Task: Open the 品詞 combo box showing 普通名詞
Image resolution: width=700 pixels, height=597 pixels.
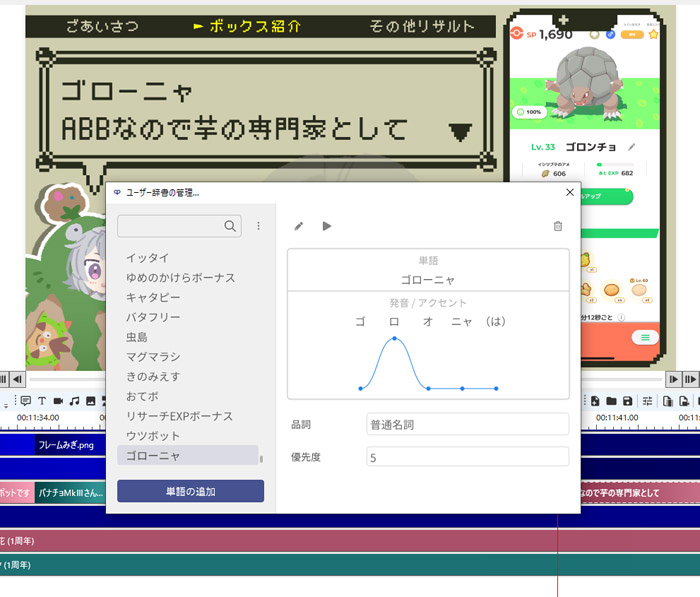Action: [x=467, y=424]
